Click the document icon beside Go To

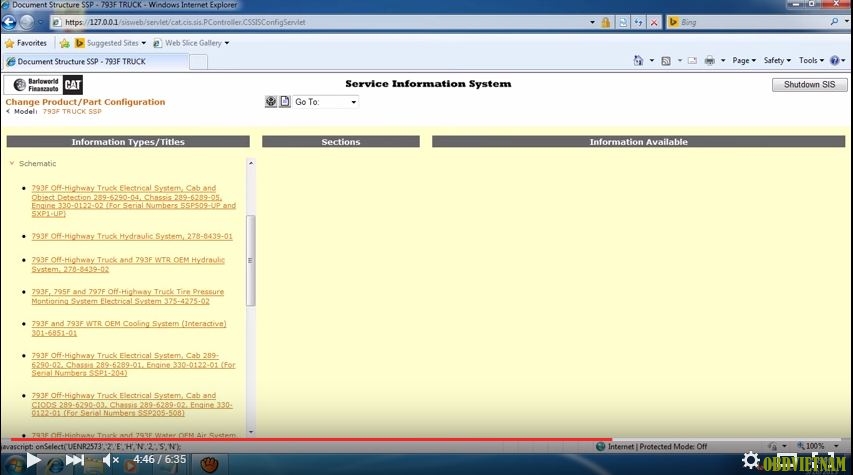coord(285,102)
